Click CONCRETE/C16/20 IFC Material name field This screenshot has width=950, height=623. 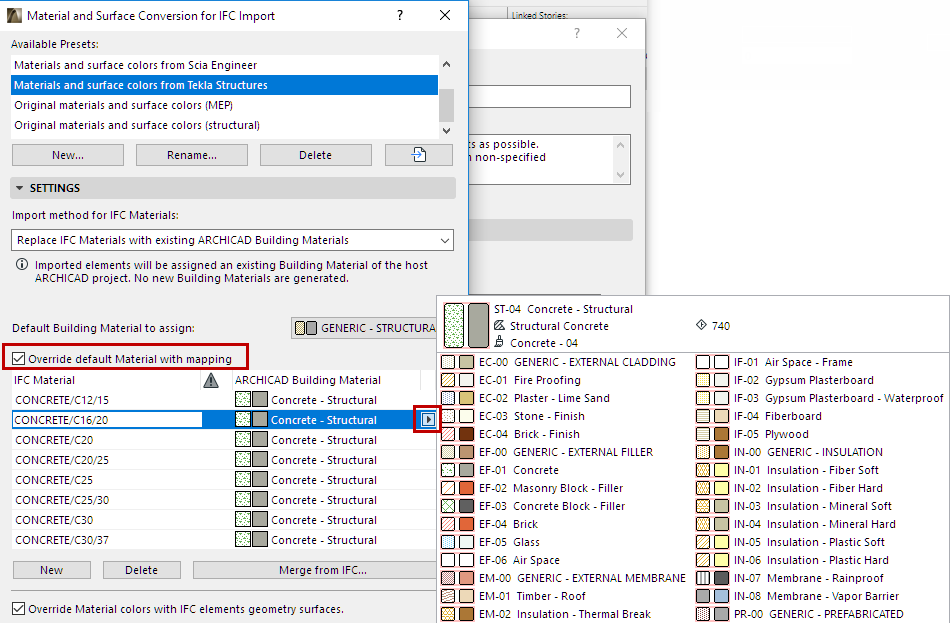tap(107, 419)
